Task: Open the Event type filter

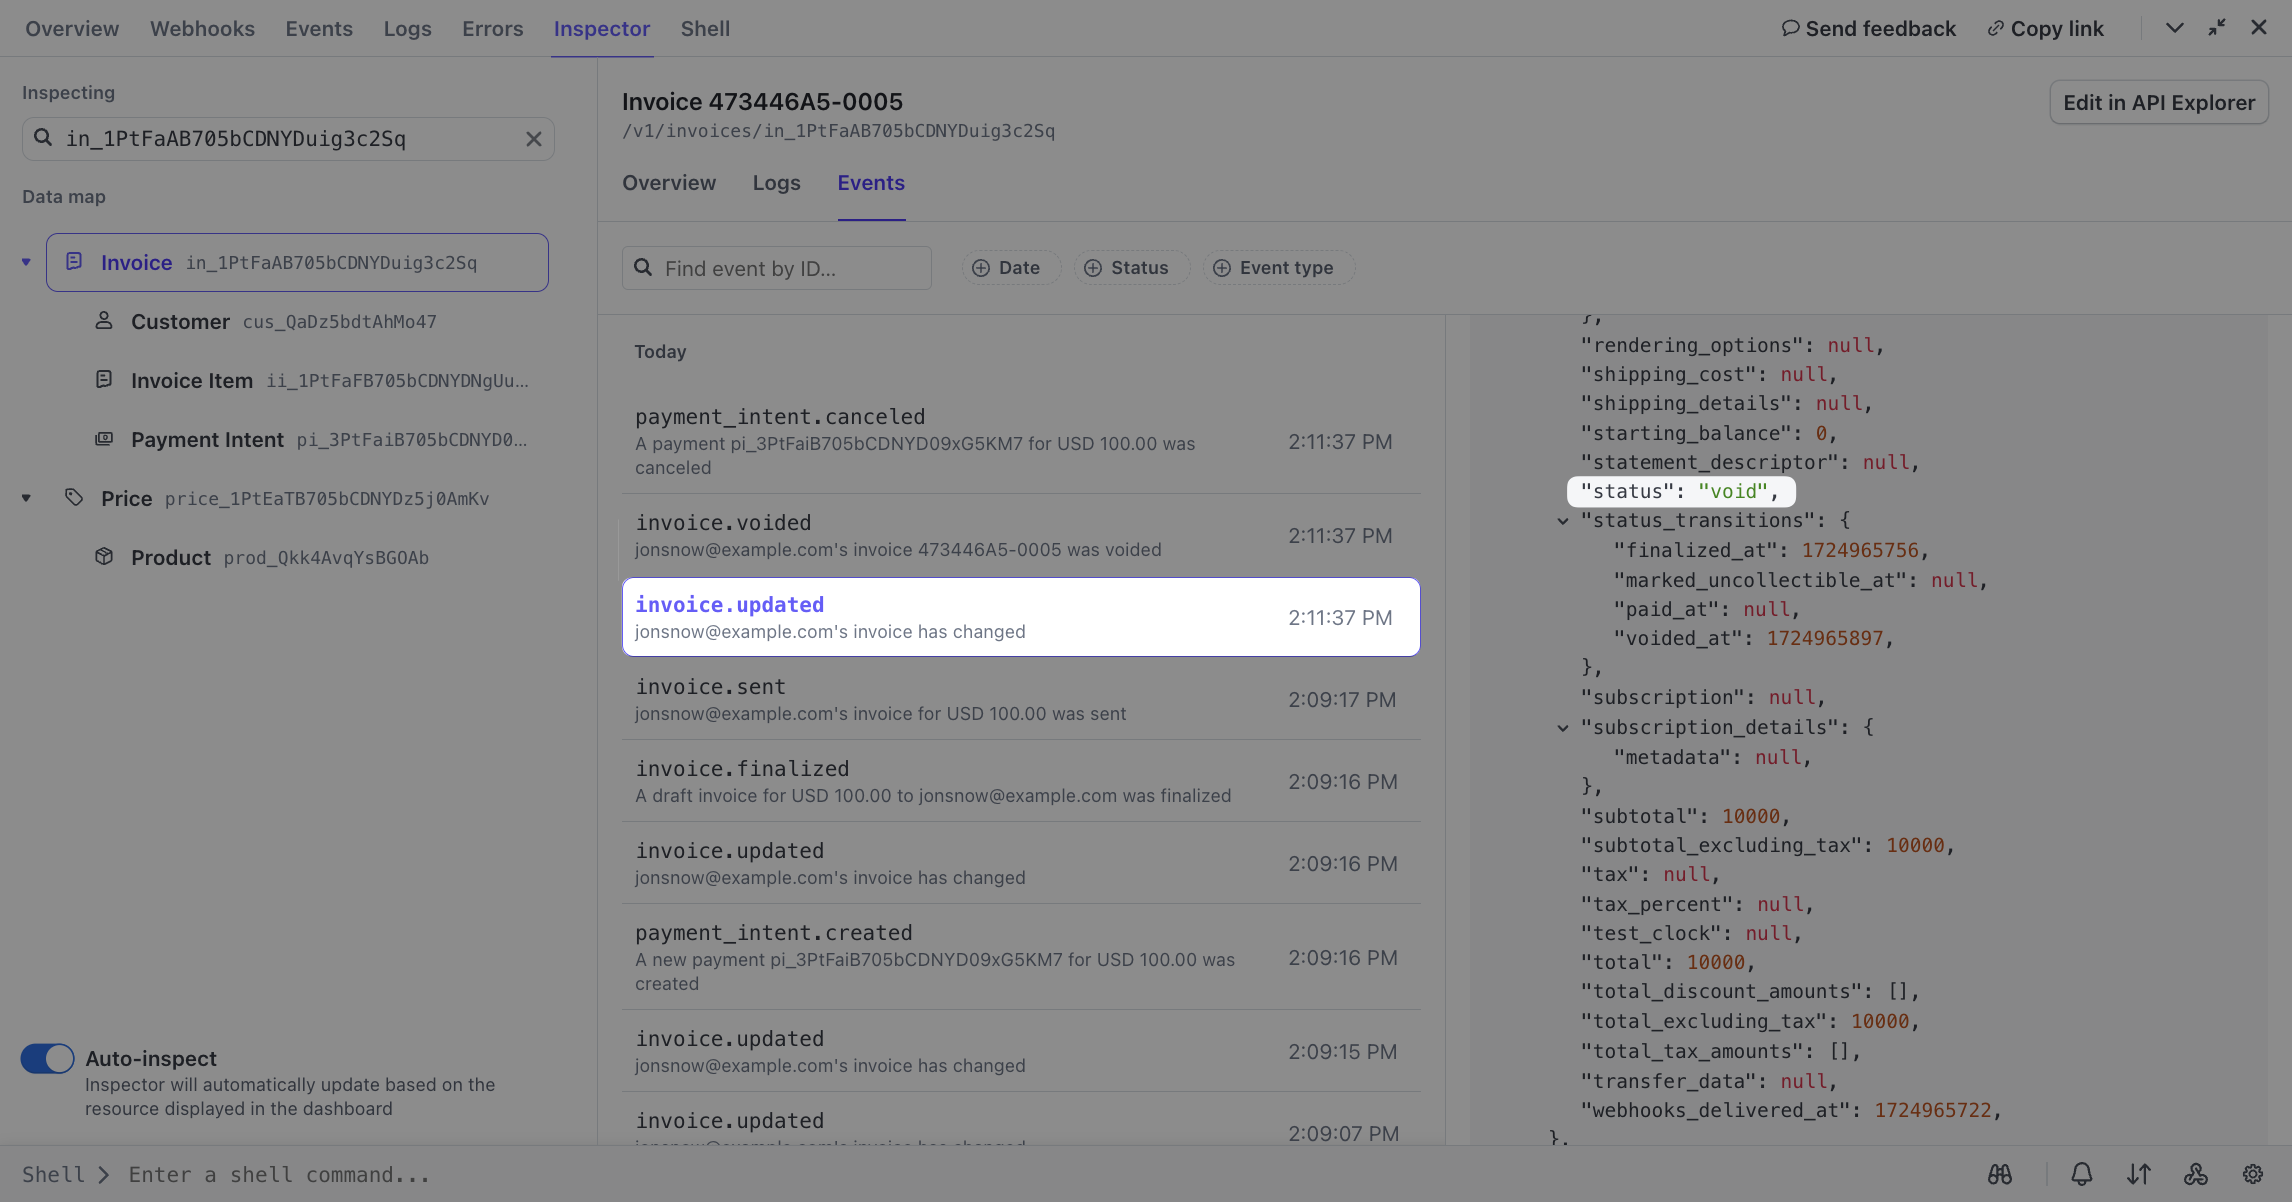Action: point(1273,268)
